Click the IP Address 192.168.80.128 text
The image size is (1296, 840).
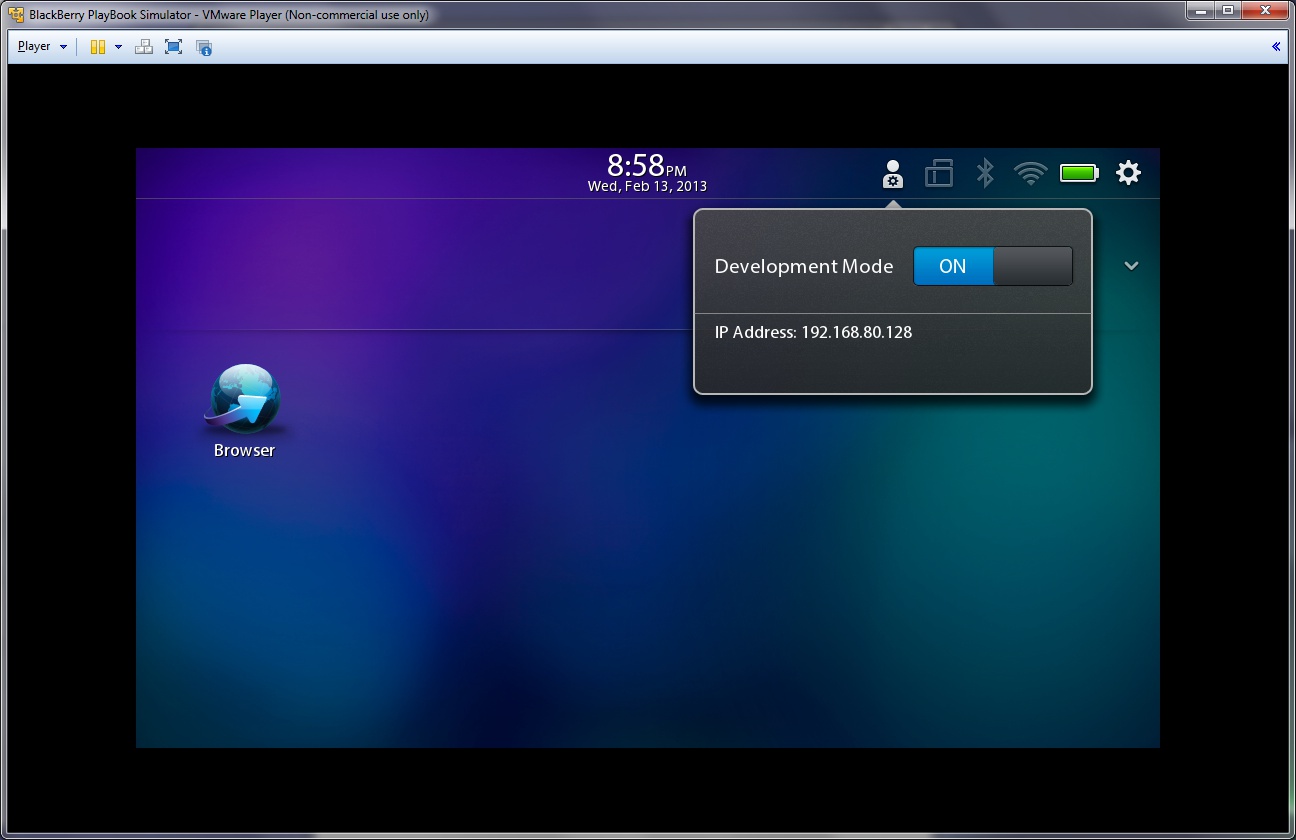pos(813,332)
